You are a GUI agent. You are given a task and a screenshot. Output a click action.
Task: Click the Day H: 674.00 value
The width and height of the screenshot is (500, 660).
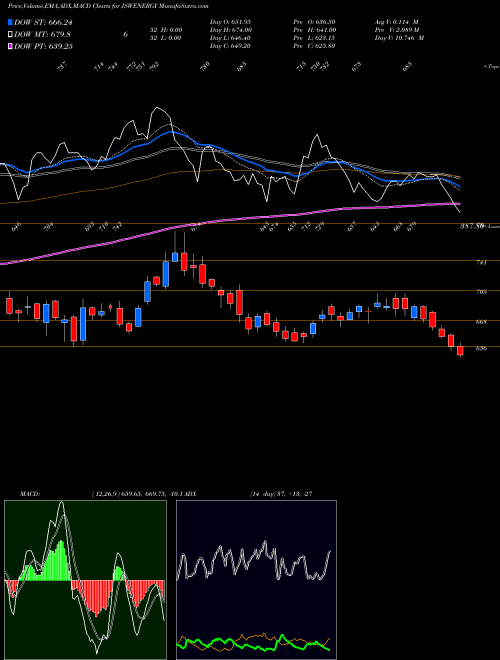(x=231, y=30)
